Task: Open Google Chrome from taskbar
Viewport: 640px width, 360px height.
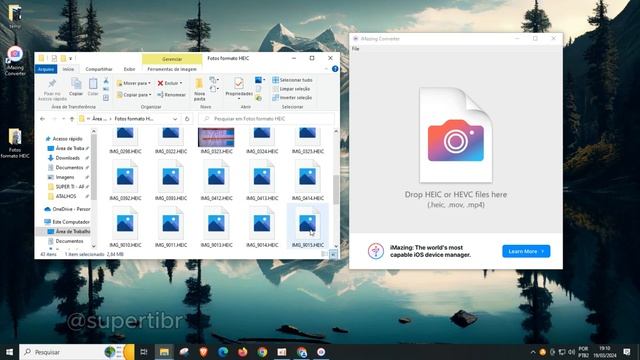Action: (262, 352)
